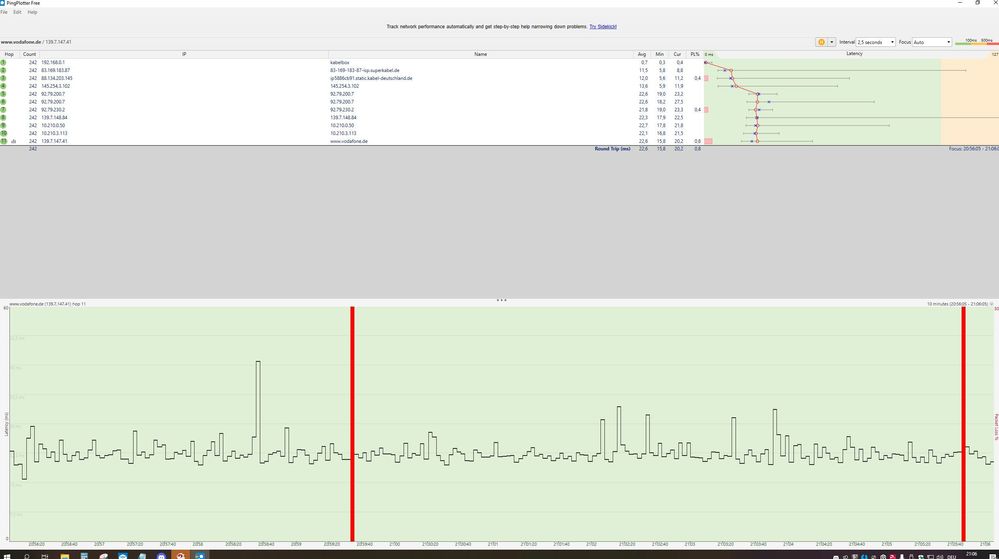Click the PL% column header
Image resolution: width=999 pixels, height=559 pixels.
(694, 54)
